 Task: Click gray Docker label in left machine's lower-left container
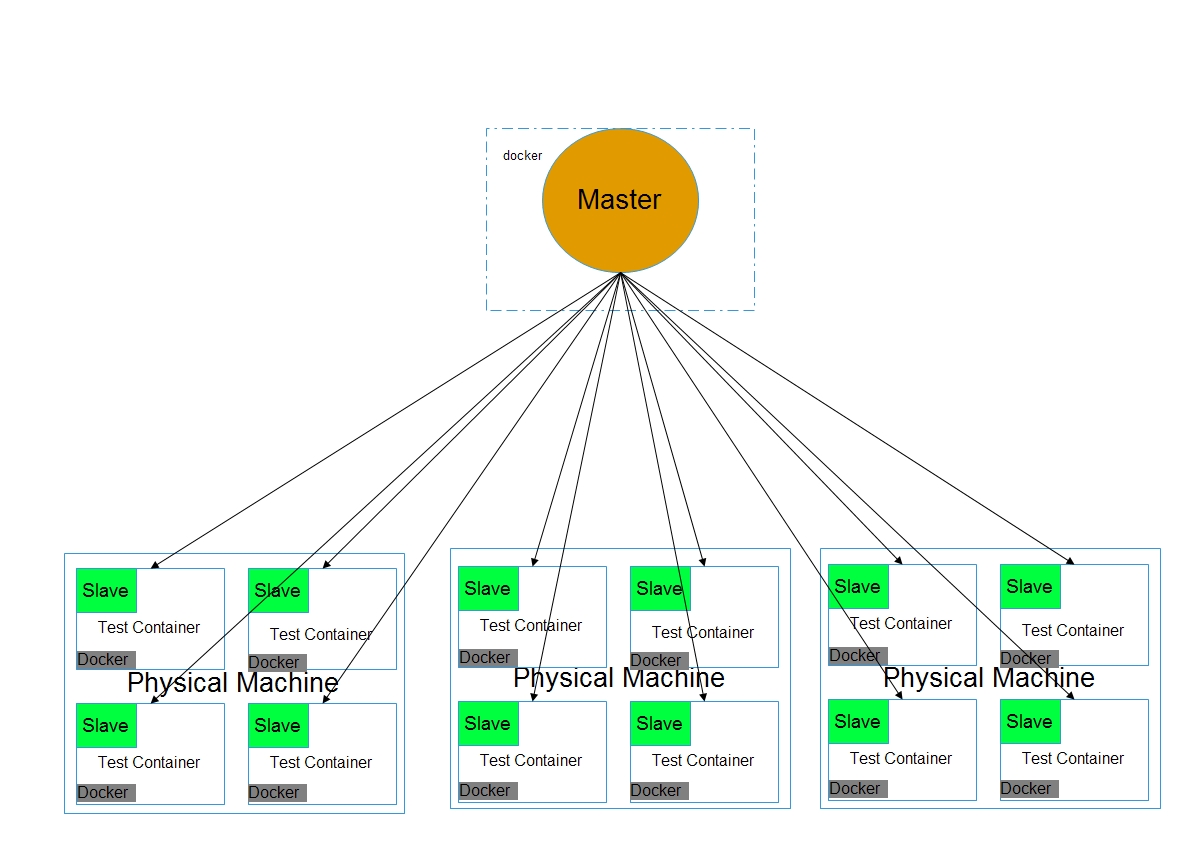tap(106, 792)
